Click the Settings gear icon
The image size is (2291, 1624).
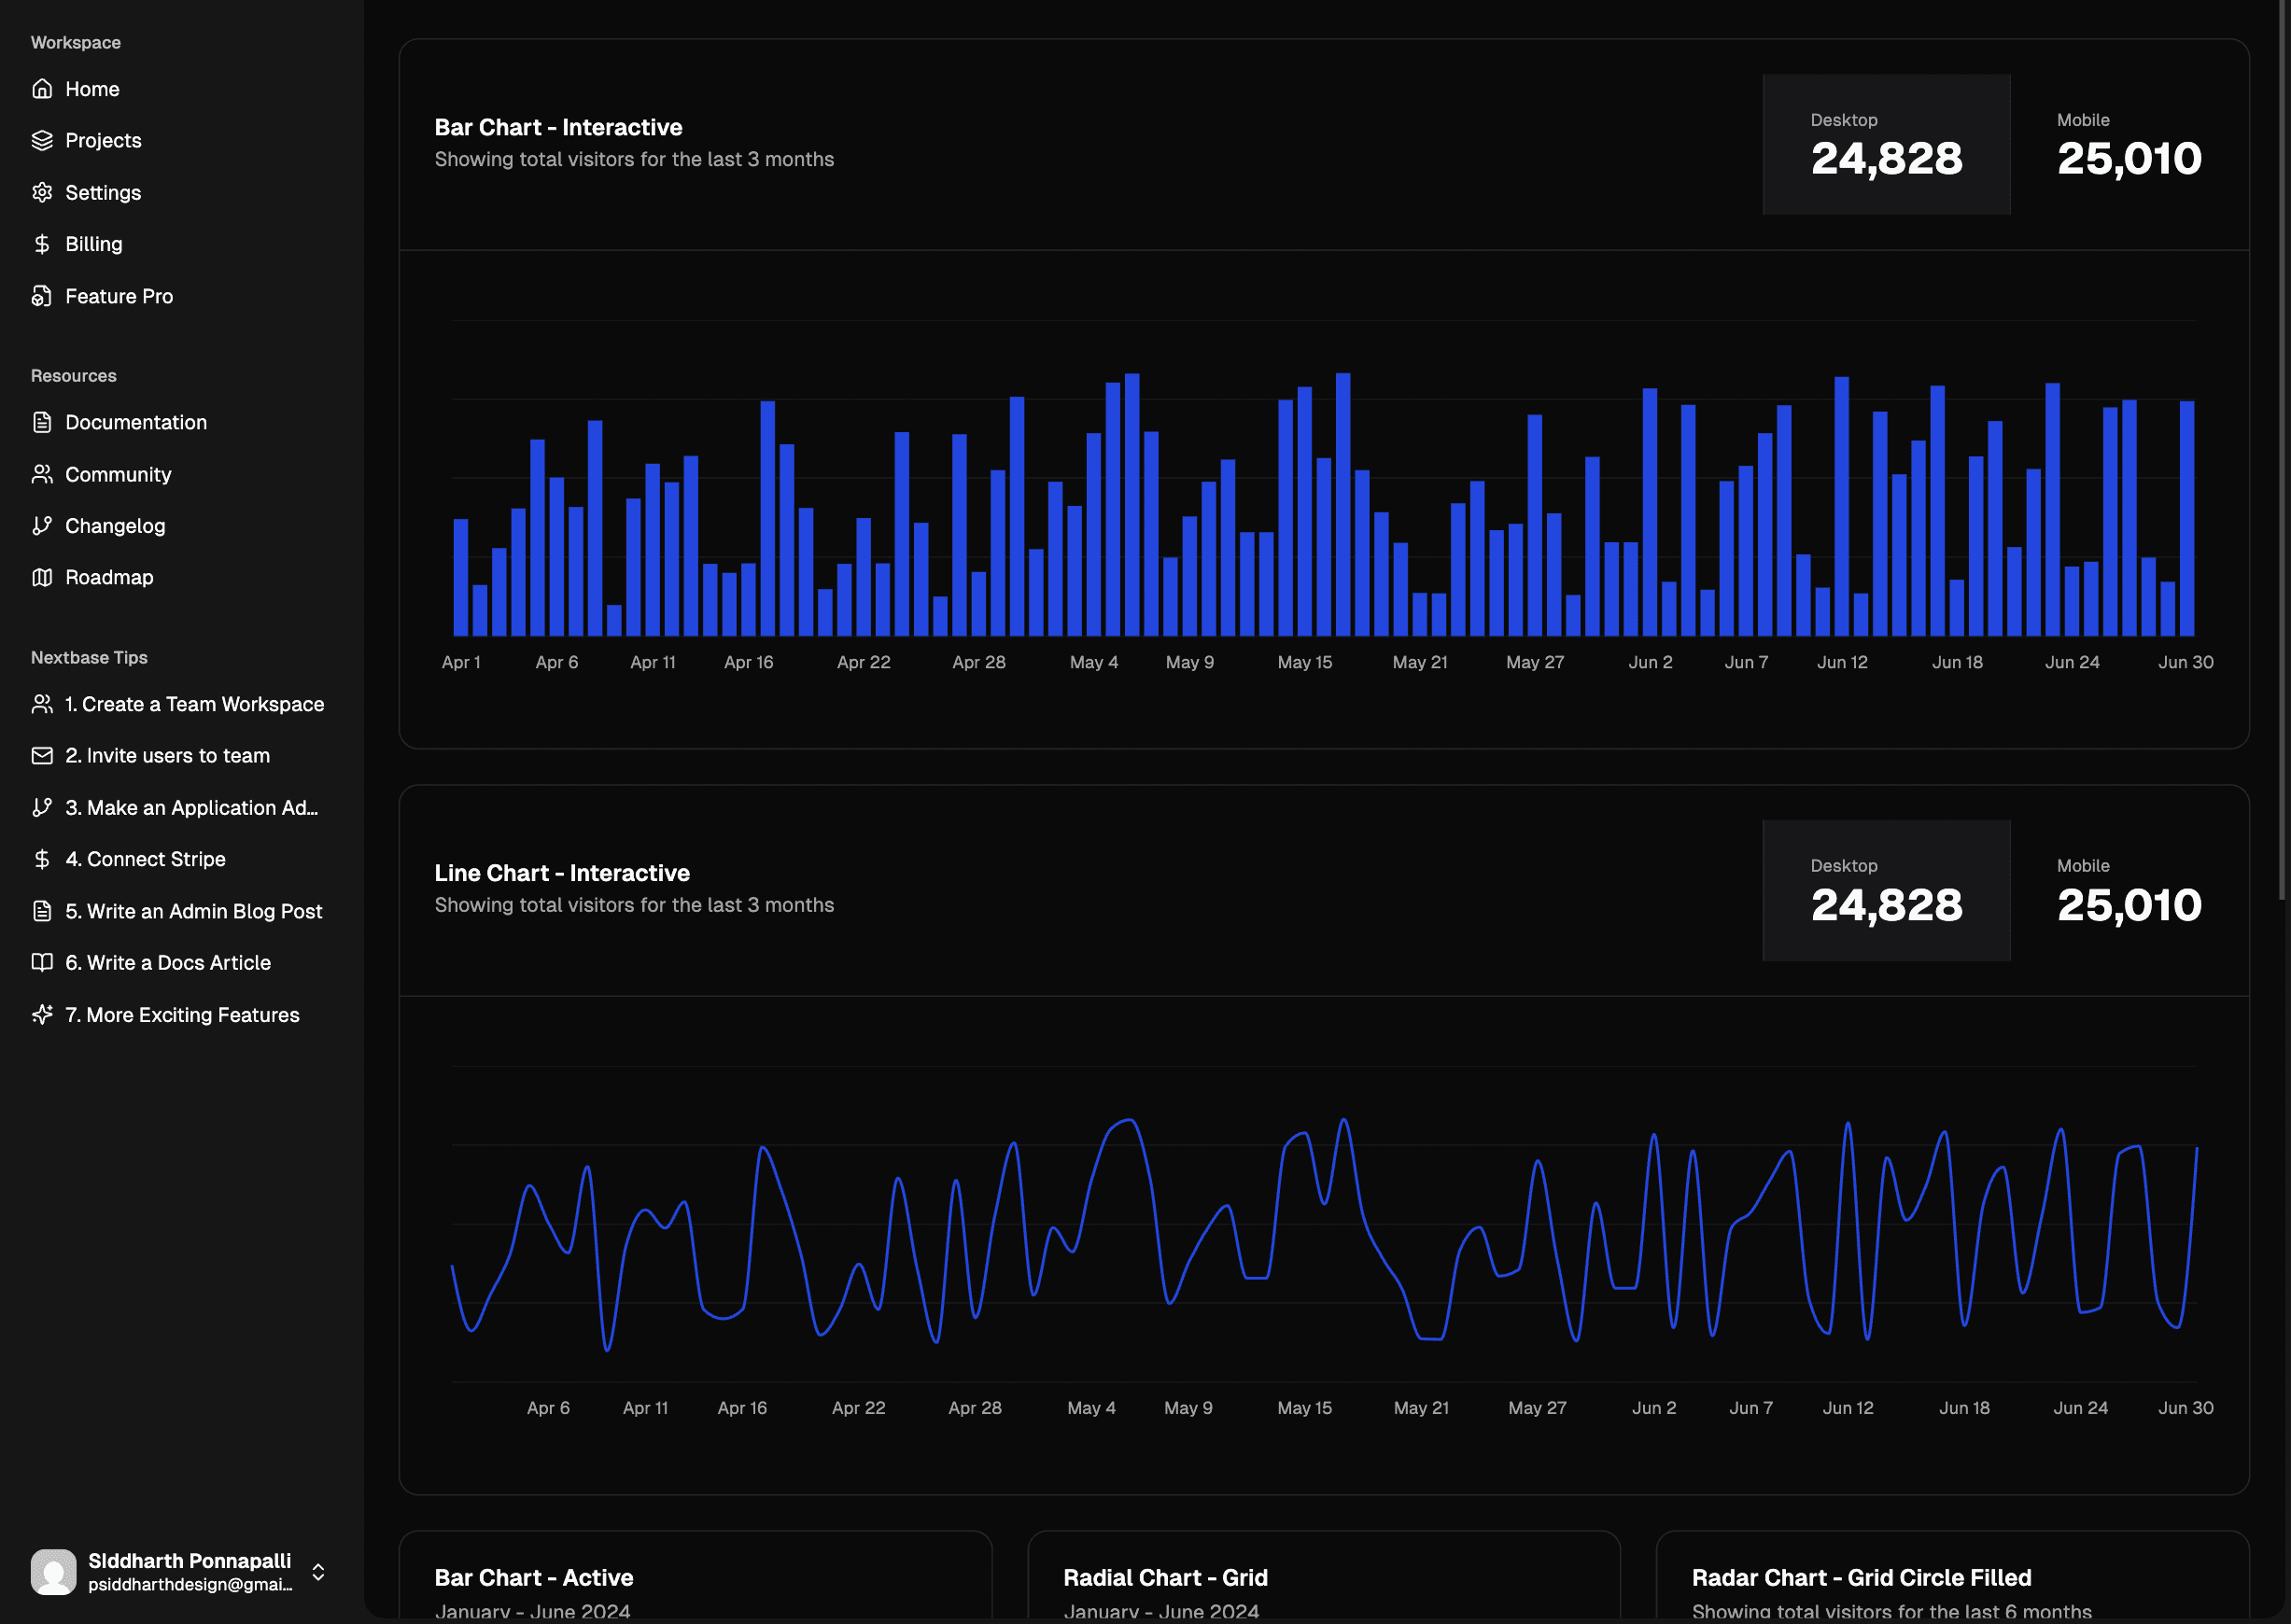coord(42,192)
